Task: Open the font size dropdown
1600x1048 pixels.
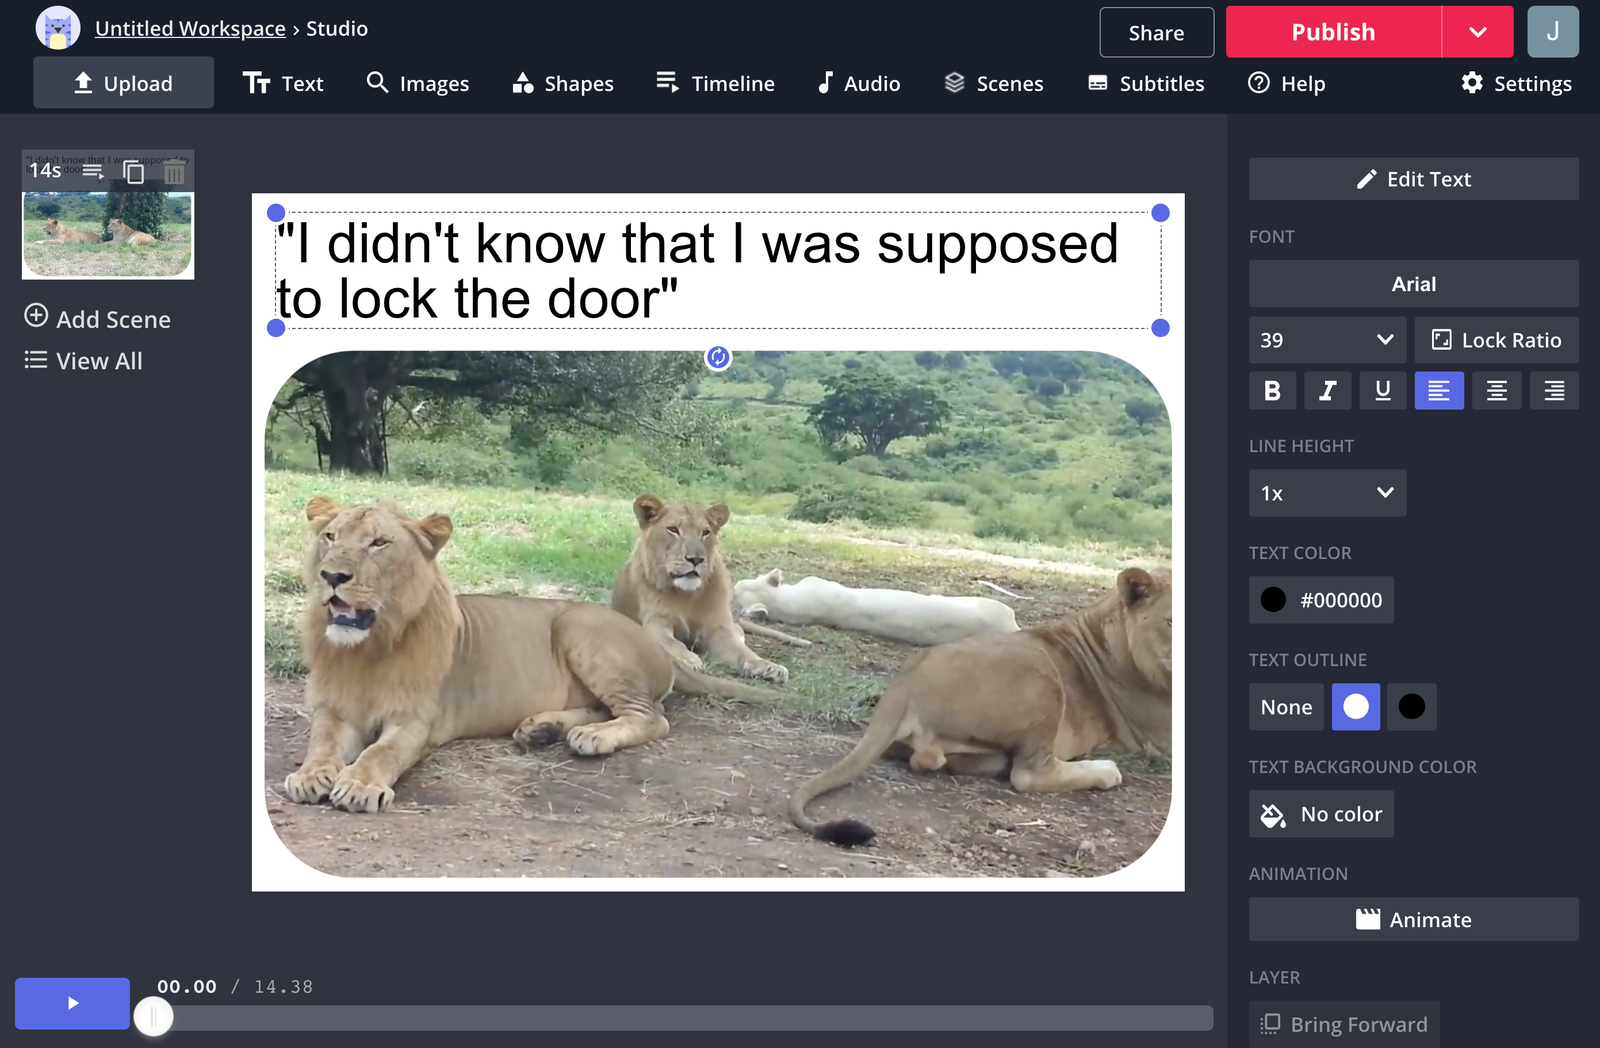Action: [x=1327, y=340]
